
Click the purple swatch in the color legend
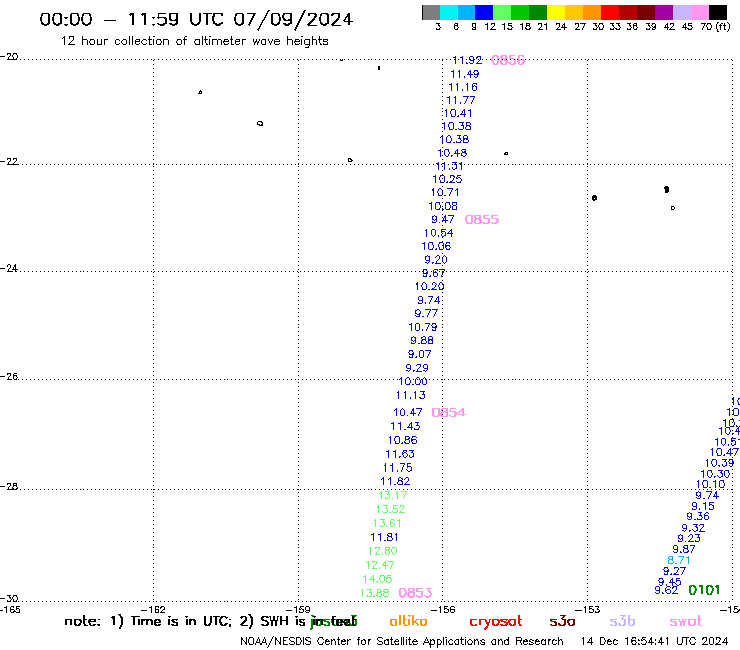(664, 12)
